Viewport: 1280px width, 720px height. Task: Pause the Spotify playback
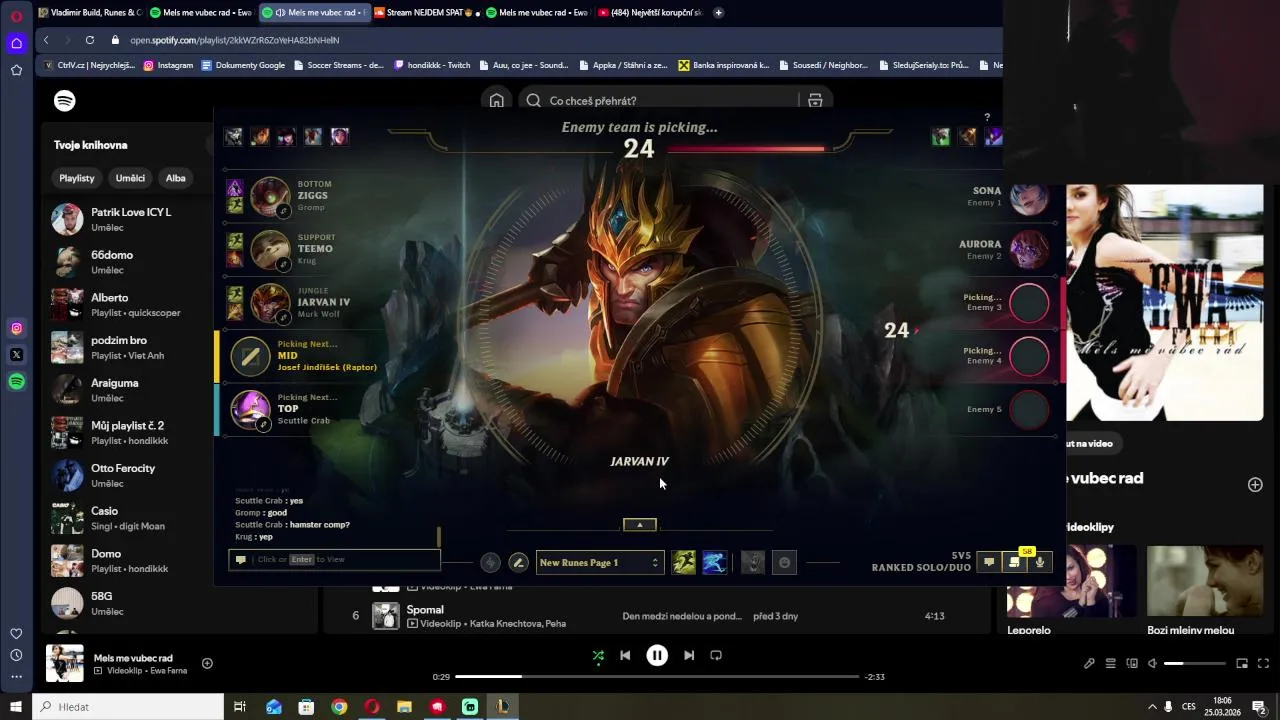point(657,656)
